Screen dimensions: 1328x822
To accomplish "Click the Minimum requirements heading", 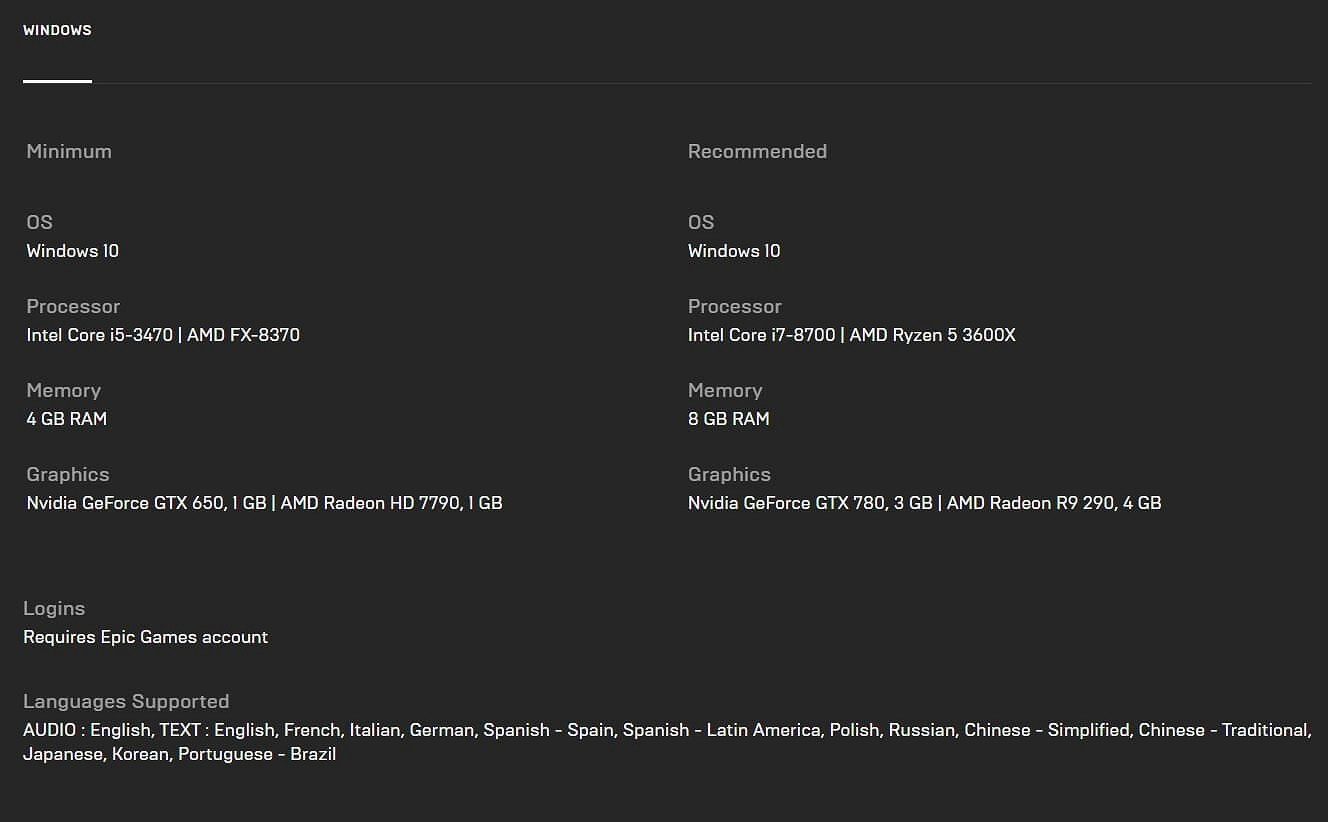I will pyautogui.click(x=69, y=152).
